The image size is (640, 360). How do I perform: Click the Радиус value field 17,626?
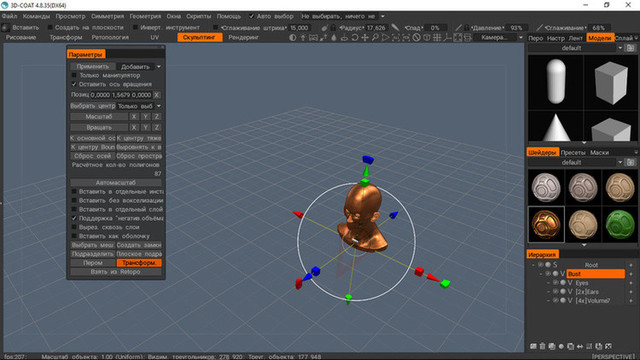[376, 28]
